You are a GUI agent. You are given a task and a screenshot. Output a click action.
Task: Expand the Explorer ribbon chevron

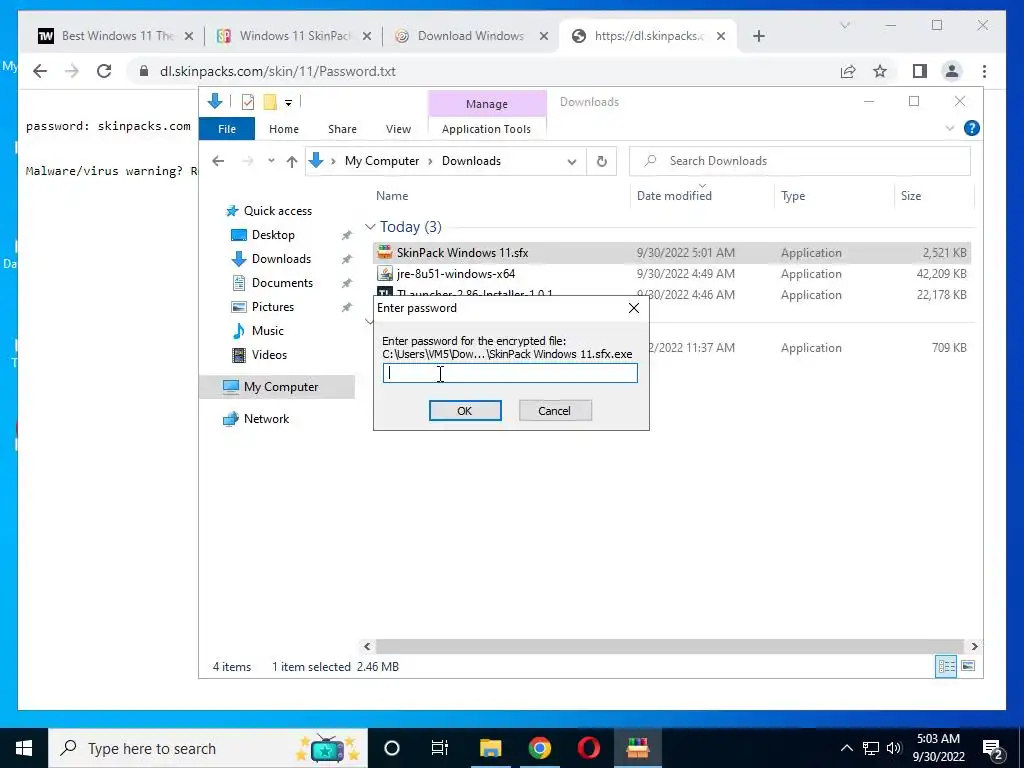tap(950, 129)
